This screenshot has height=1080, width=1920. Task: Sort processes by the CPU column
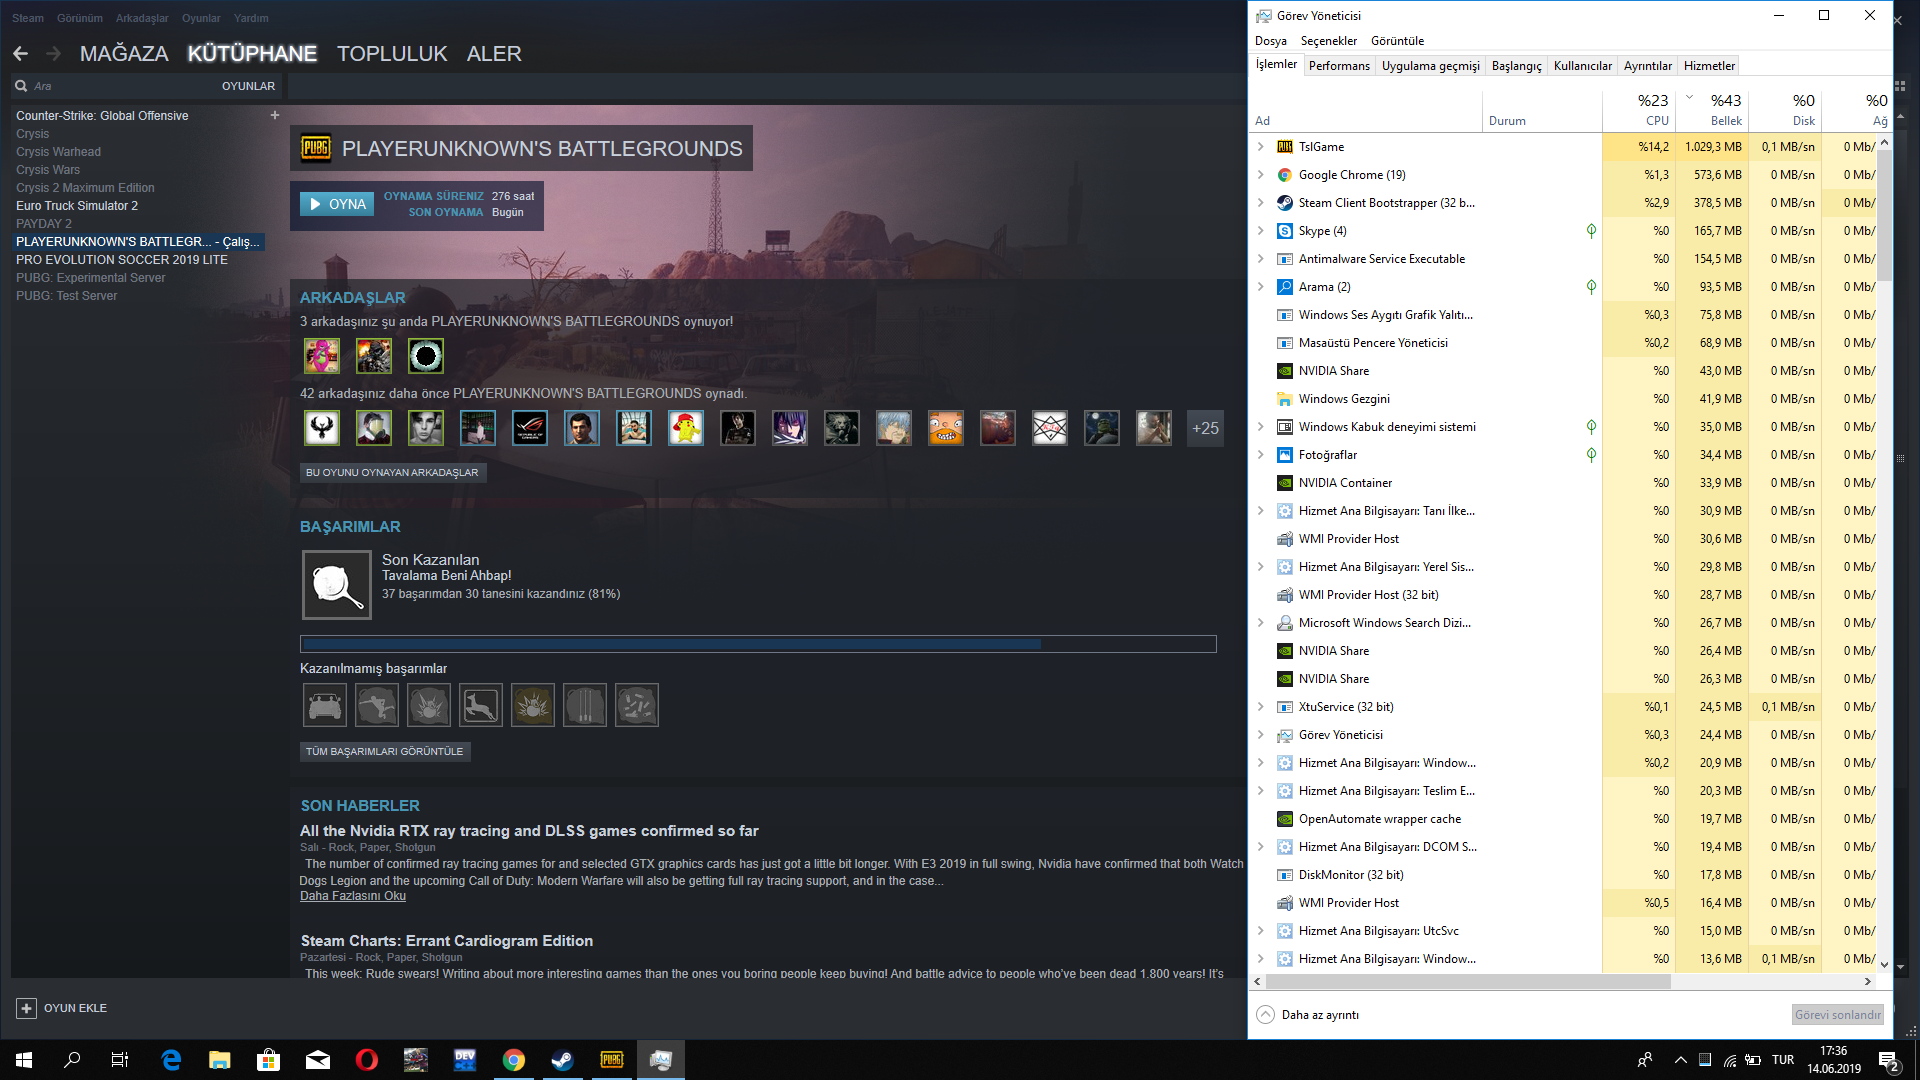1639,110
